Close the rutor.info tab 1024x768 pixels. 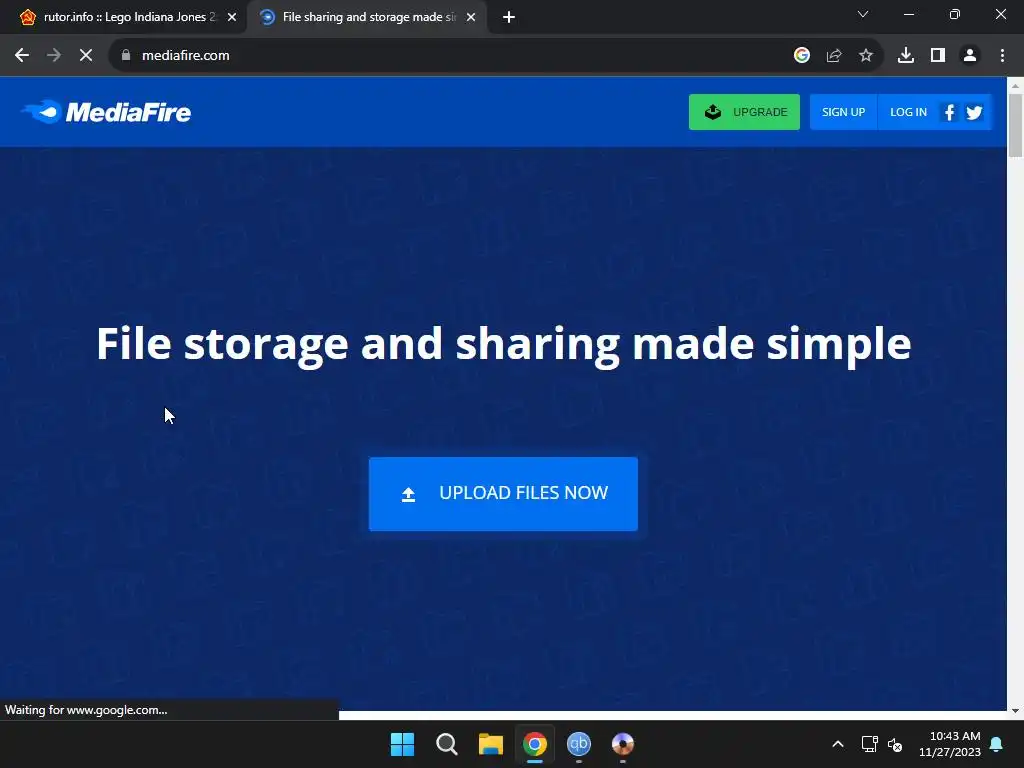(x=232, y=17)
